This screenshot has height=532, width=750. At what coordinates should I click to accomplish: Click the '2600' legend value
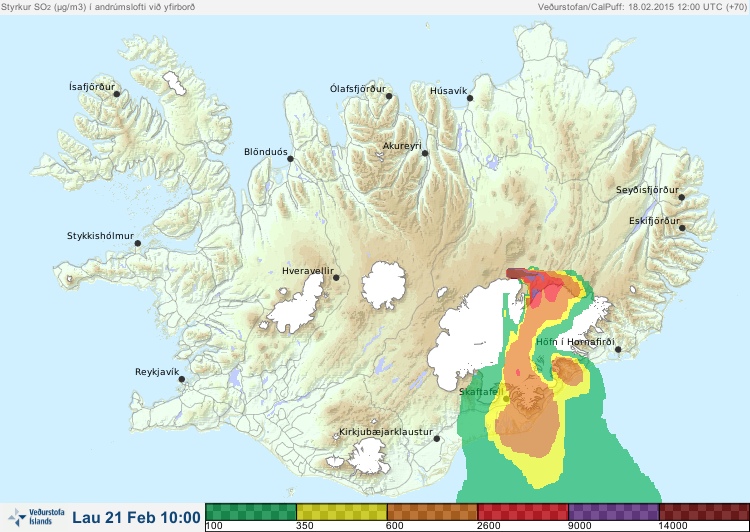[489, 526]
